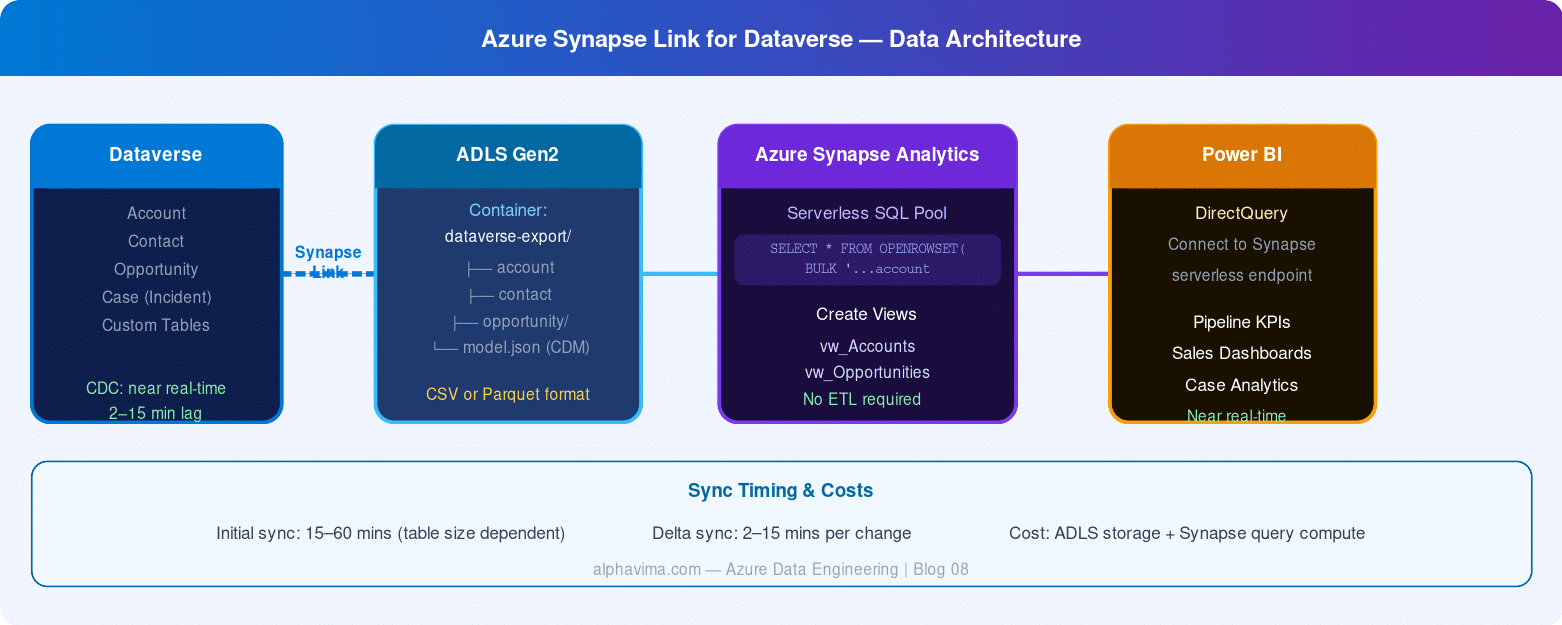1562x625 pixels.
Task: Click the Create Views label
Action: [867, 314]
